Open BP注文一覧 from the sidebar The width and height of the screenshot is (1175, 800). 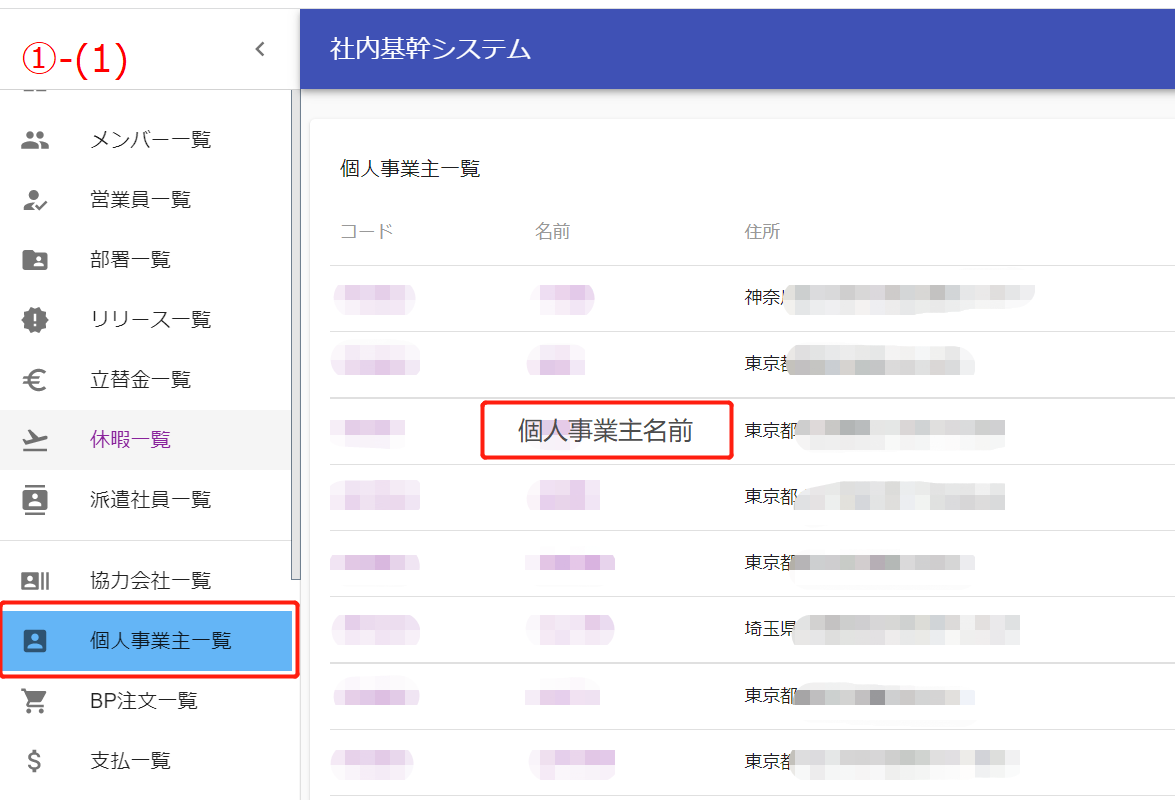click(x=144, y=702)
